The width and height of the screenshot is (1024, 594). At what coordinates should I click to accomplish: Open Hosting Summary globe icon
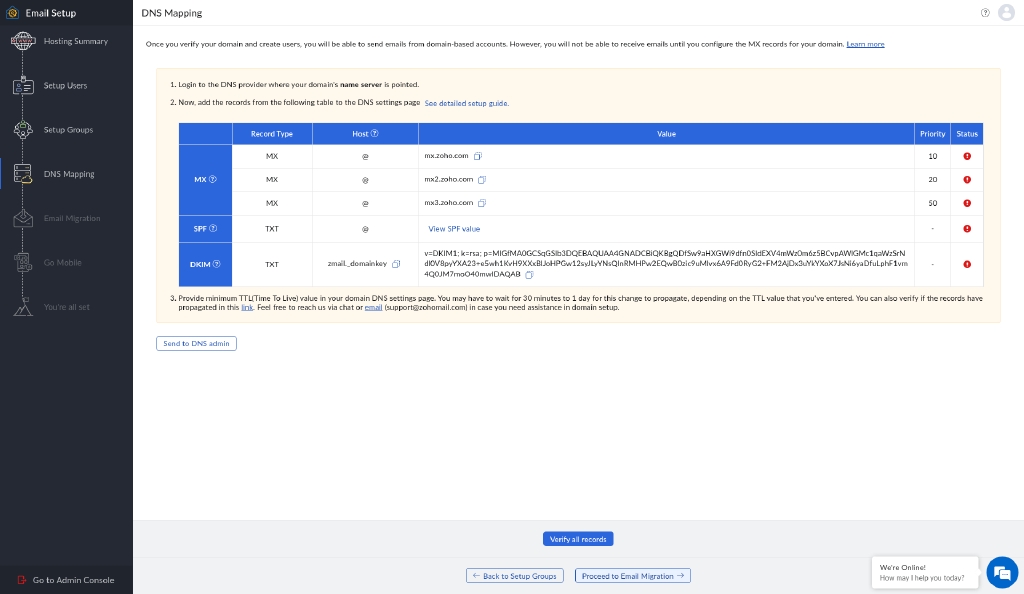coord(23,41)
